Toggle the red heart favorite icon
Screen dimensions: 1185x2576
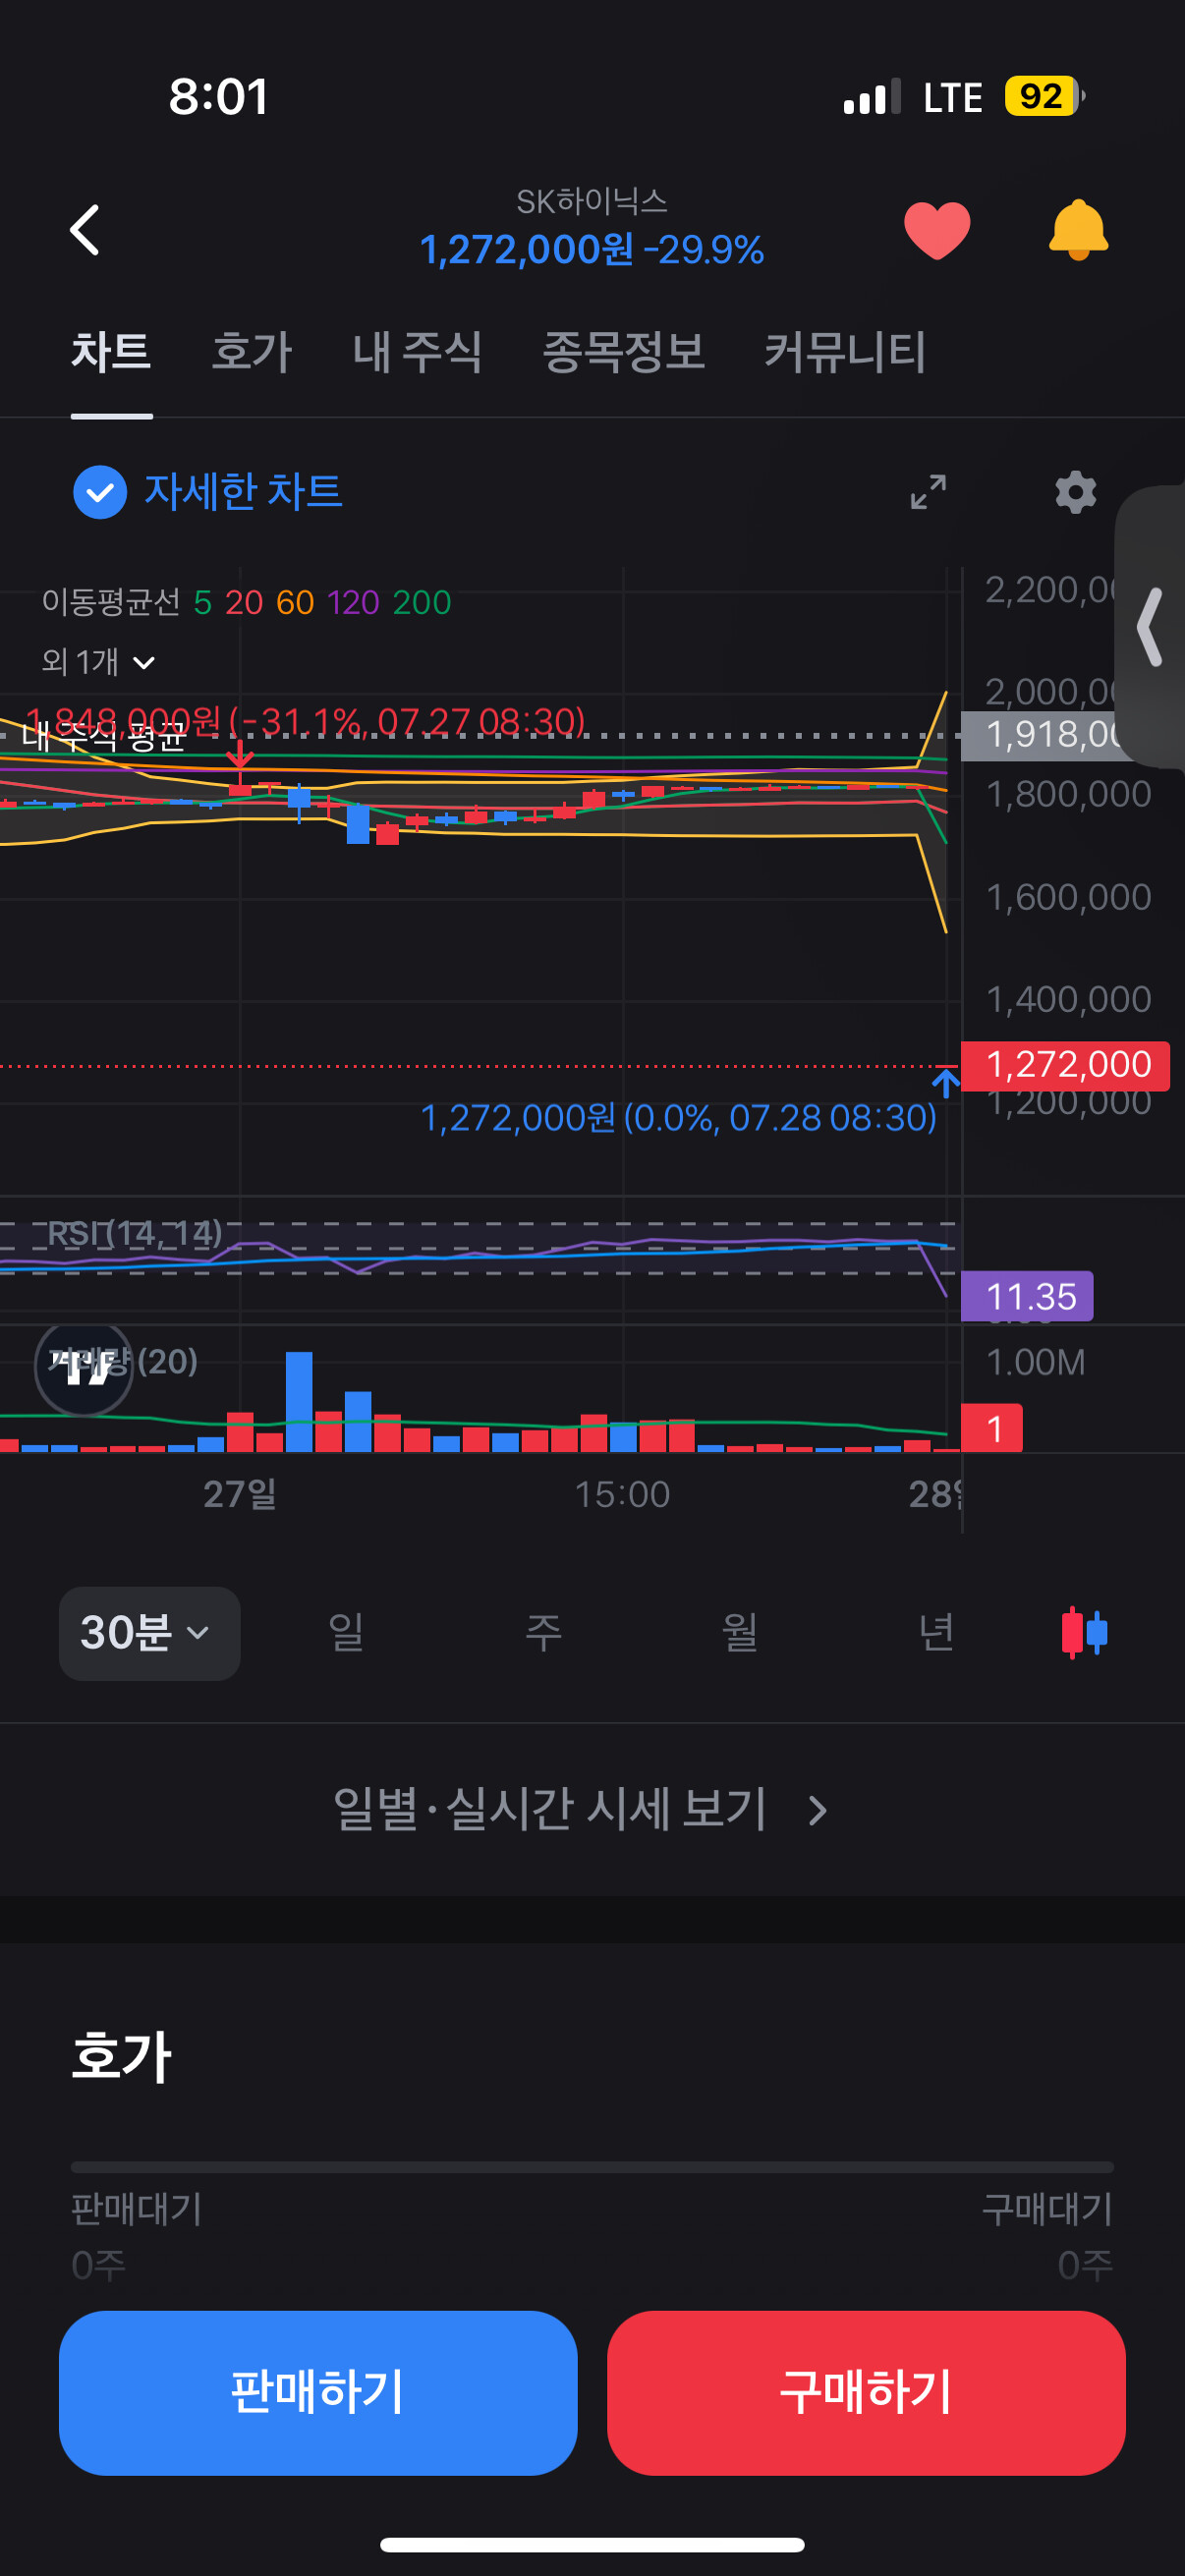coord(937,230)
